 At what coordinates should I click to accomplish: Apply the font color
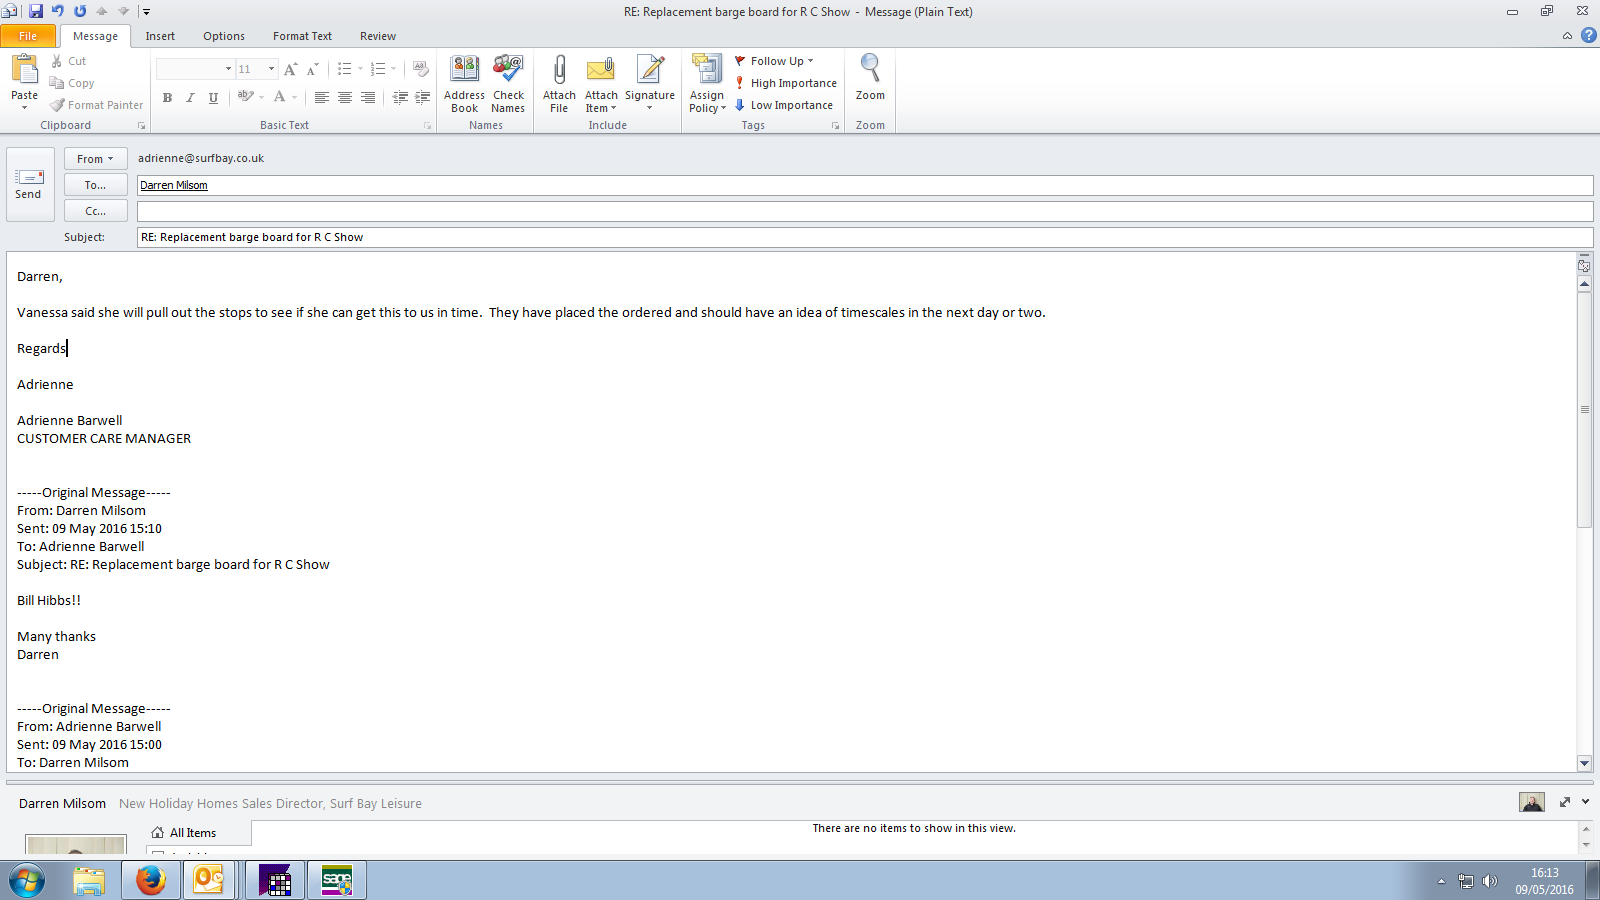coord(279,97)
